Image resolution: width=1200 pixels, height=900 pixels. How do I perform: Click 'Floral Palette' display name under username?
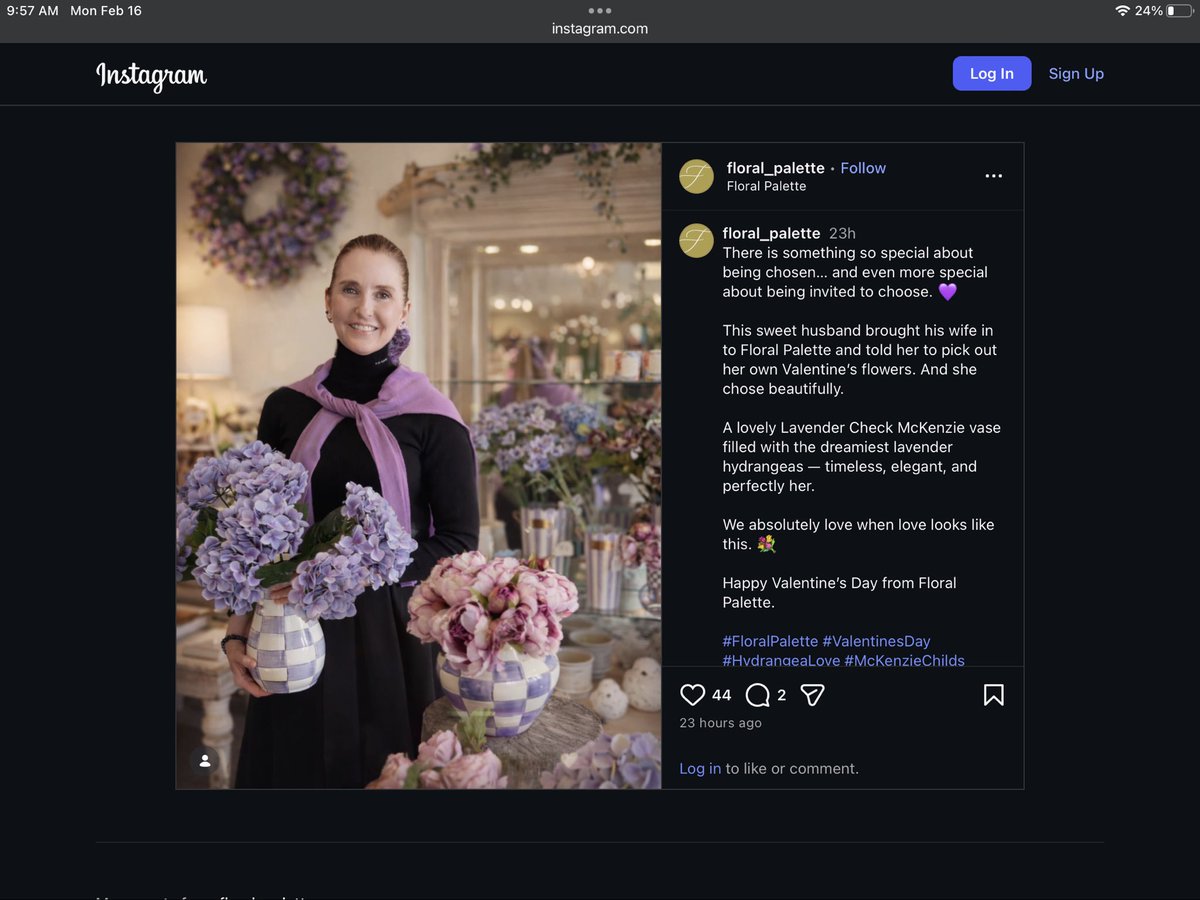(766, 186)
